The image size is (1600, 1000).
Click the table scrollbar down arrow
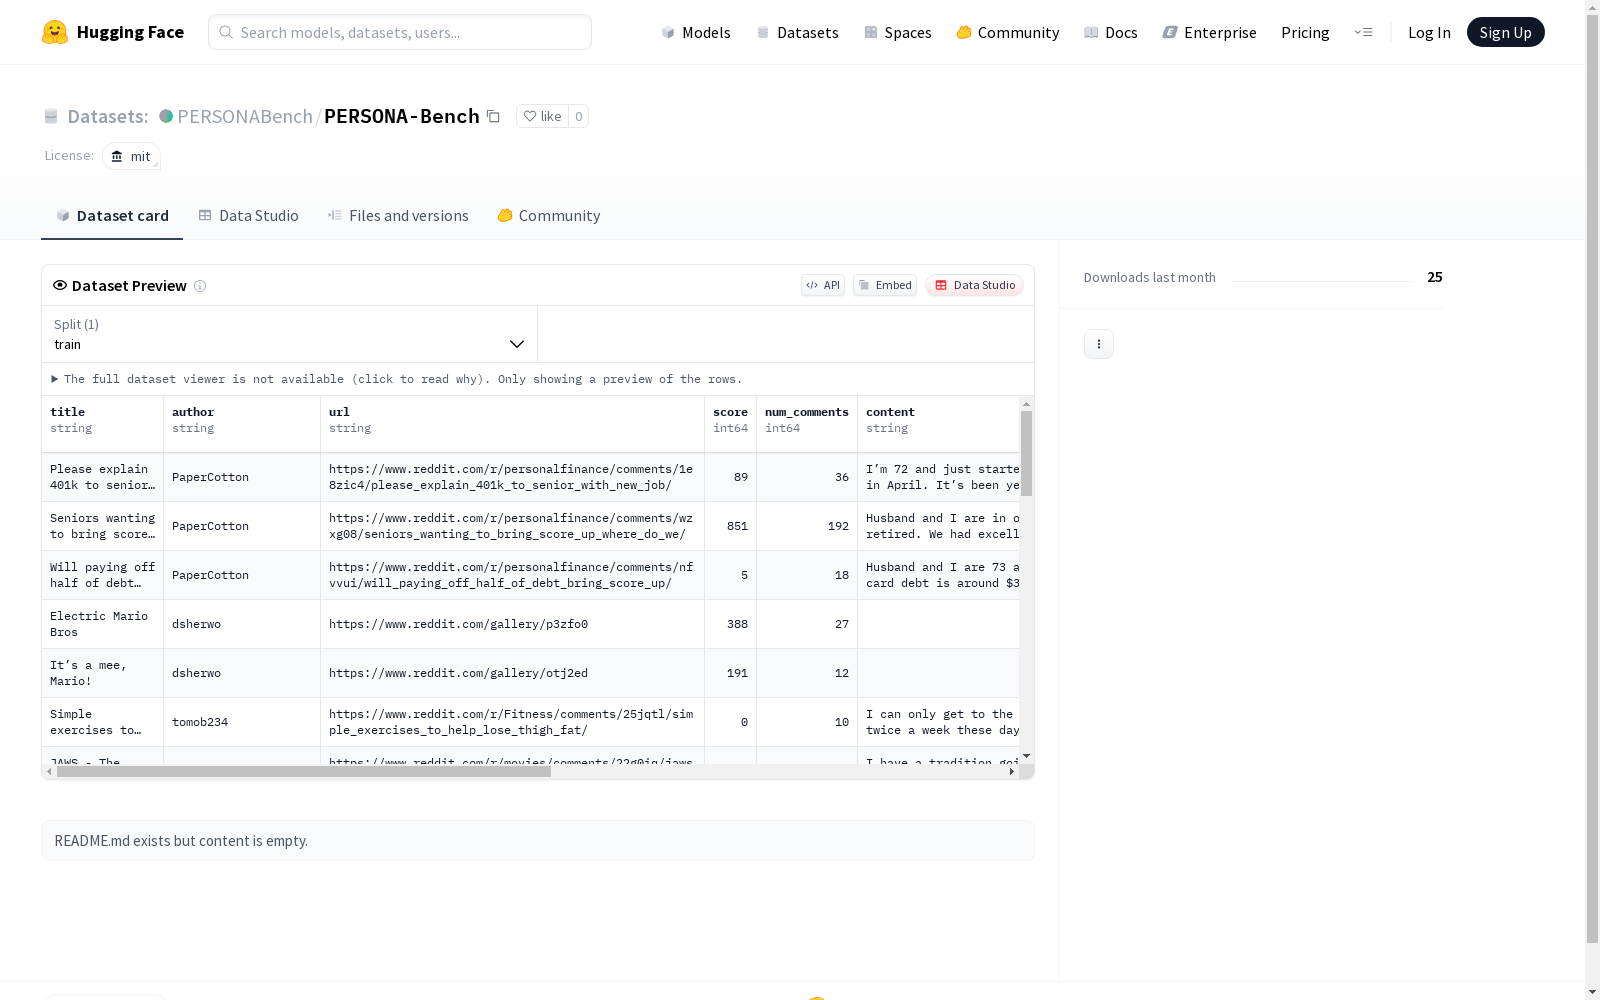[x=1026, y=756]
